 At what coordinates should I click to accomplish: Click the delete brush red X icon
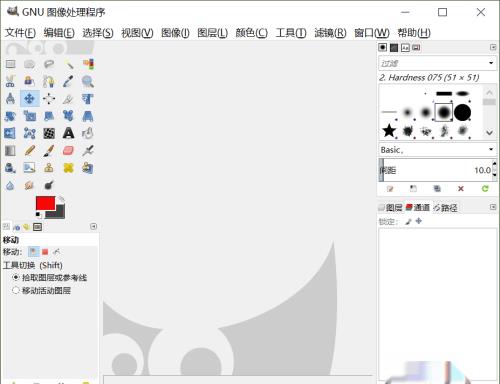(461, 189)
